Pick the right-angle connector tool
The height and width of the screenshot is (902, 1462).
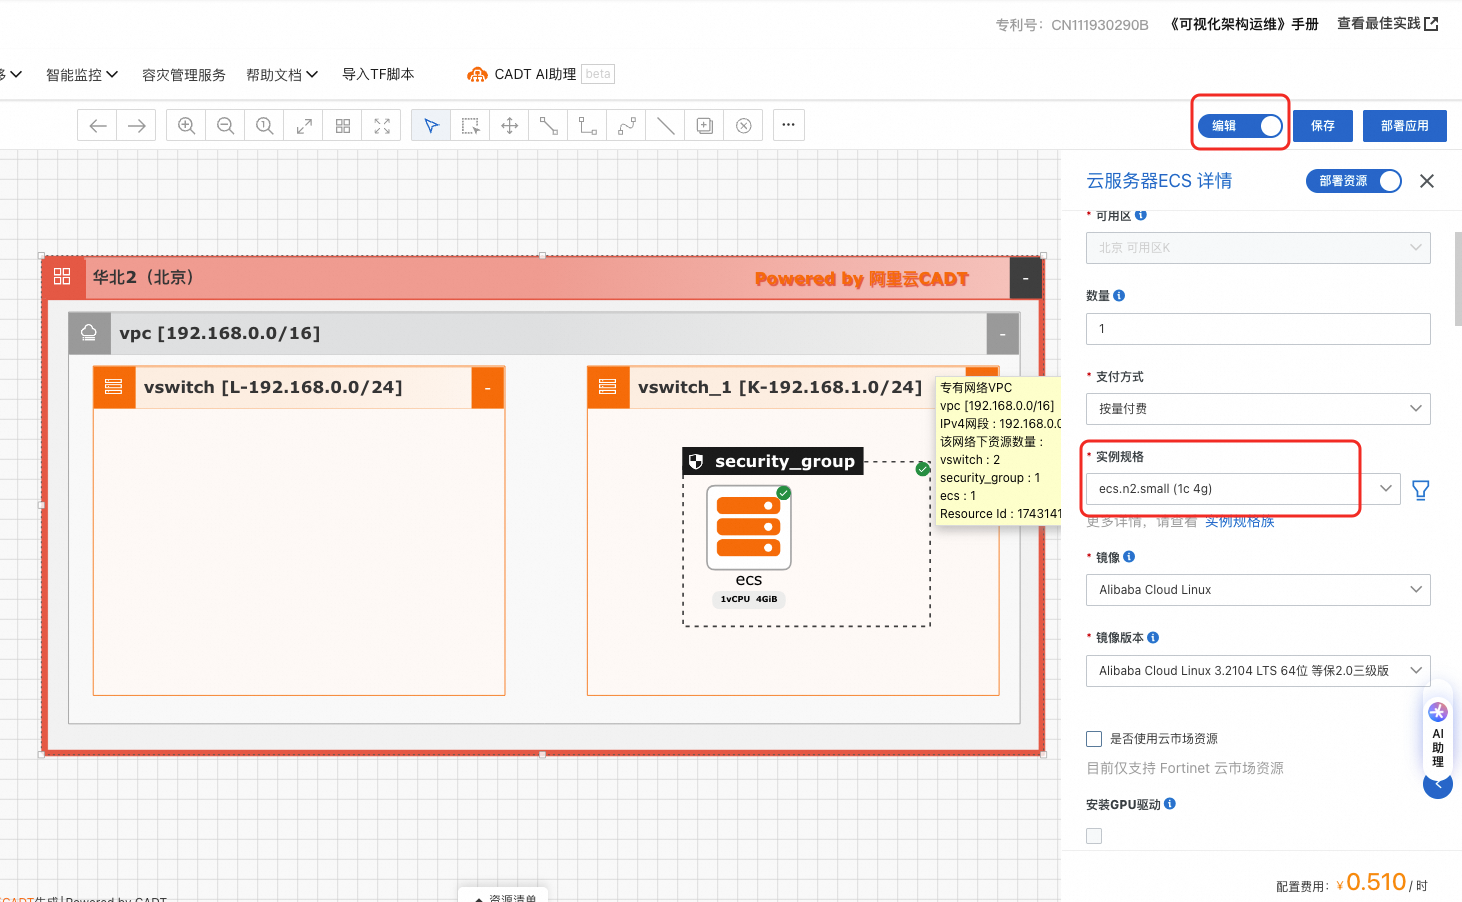coord(587,125)
